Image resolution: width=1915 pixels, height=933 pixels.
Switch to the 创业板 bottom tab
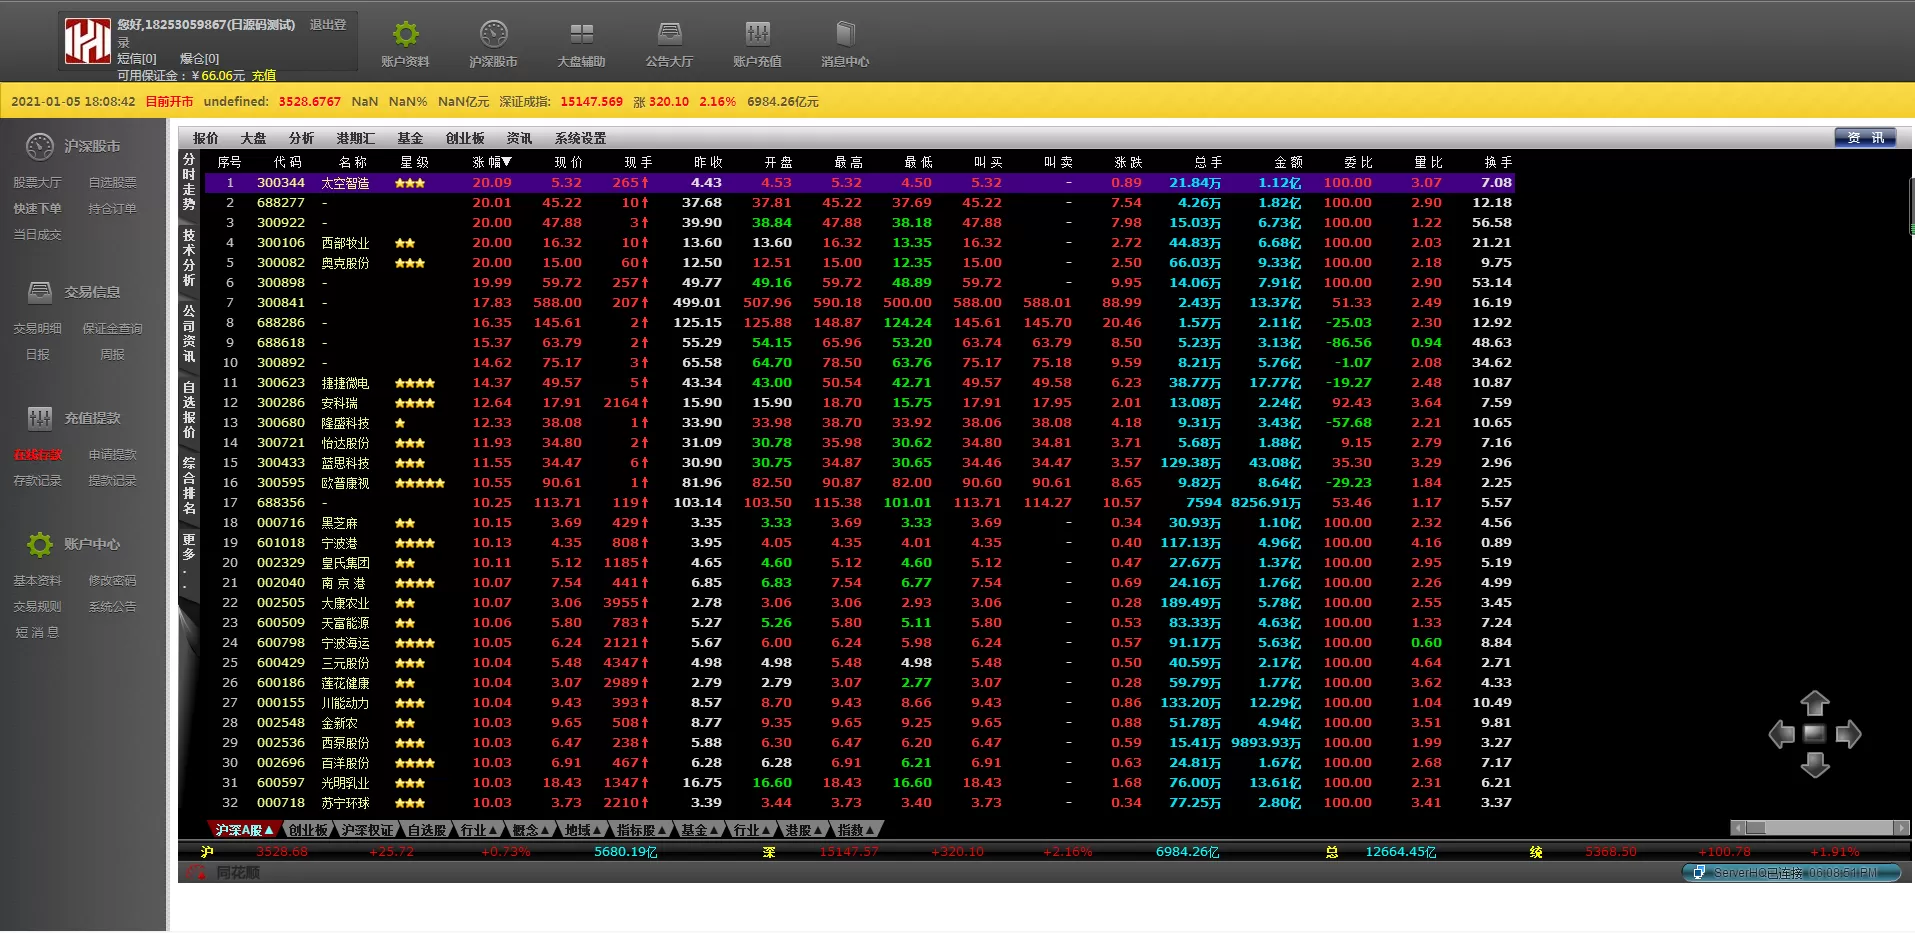[308, 830]
